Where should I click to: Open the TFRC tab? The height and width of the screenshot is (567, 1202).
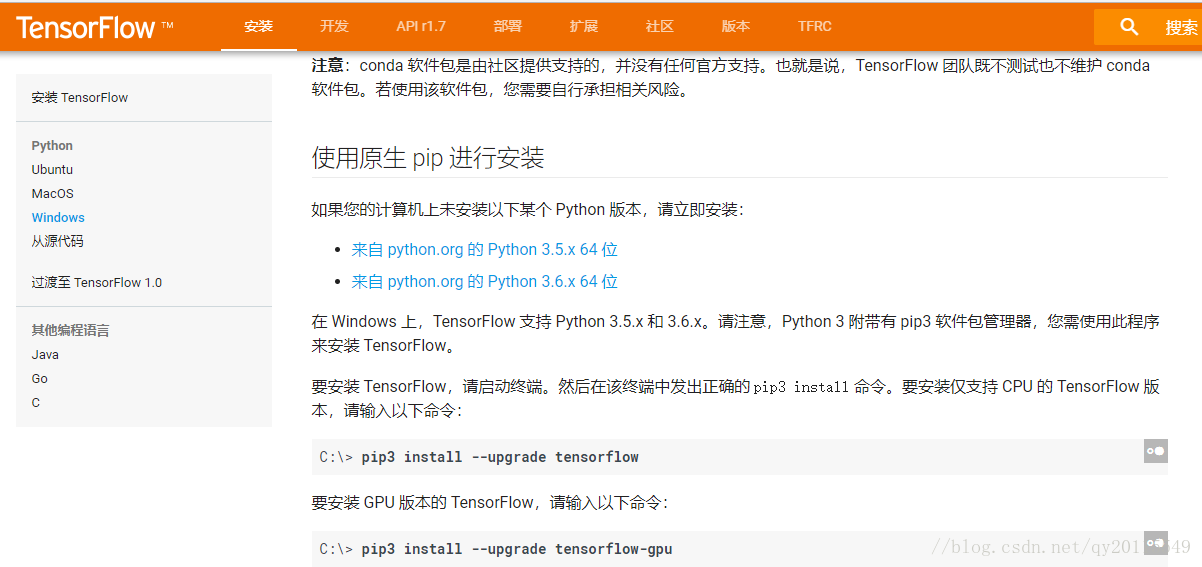click(x=814, y=27)
